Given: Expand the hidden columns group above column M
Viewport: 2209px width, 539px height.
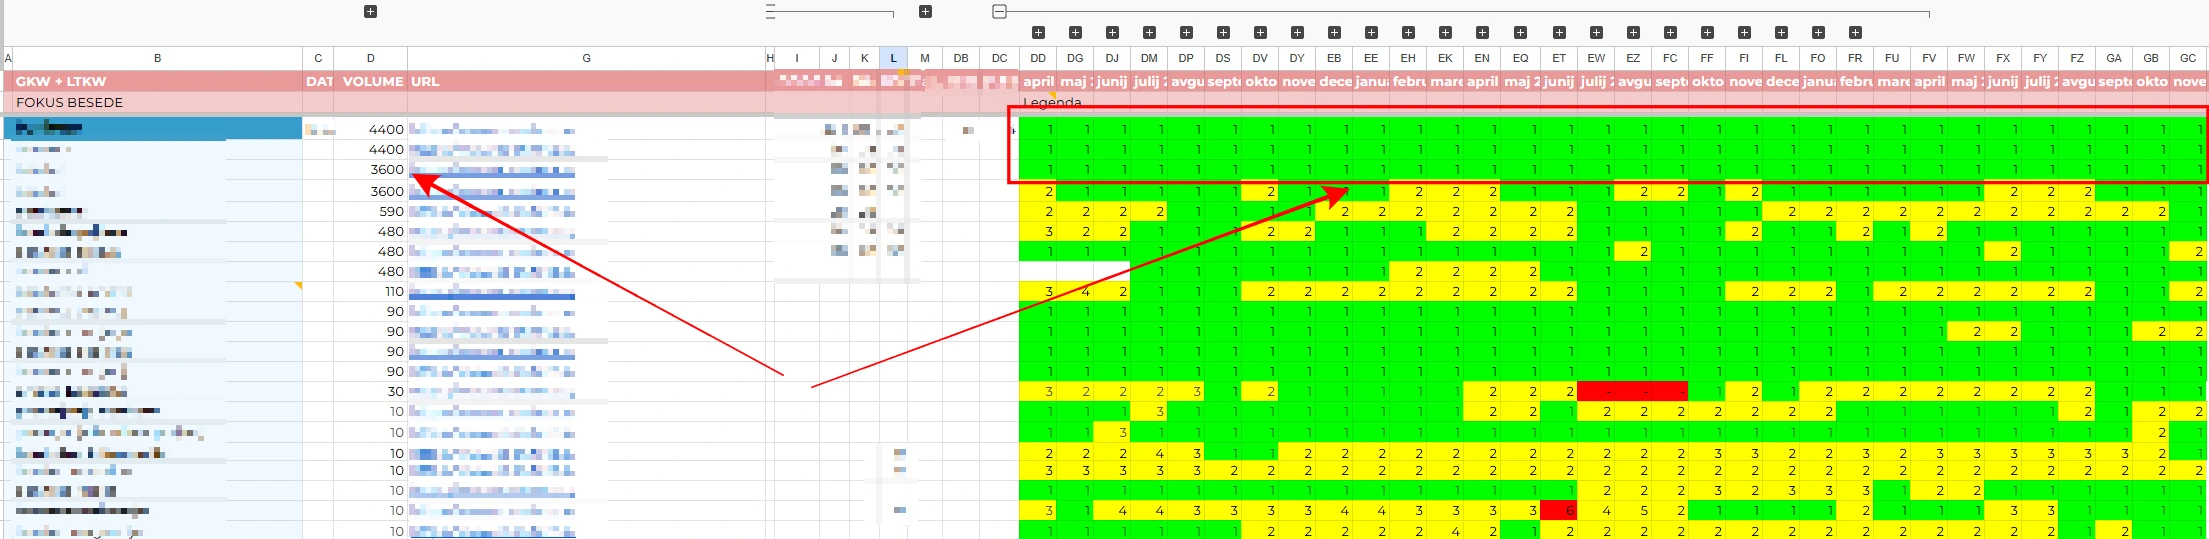Looking at the screenshot, I should pyautogui.click(x=925, y=12).
